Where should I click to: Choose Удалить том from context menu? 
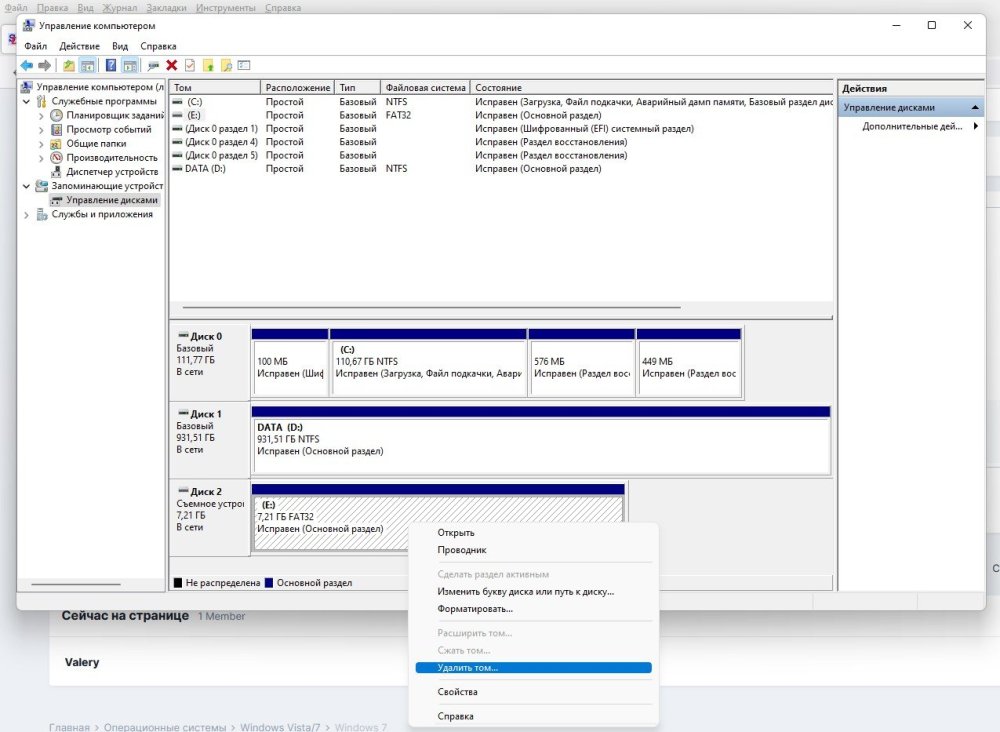[x=467, y=668]
